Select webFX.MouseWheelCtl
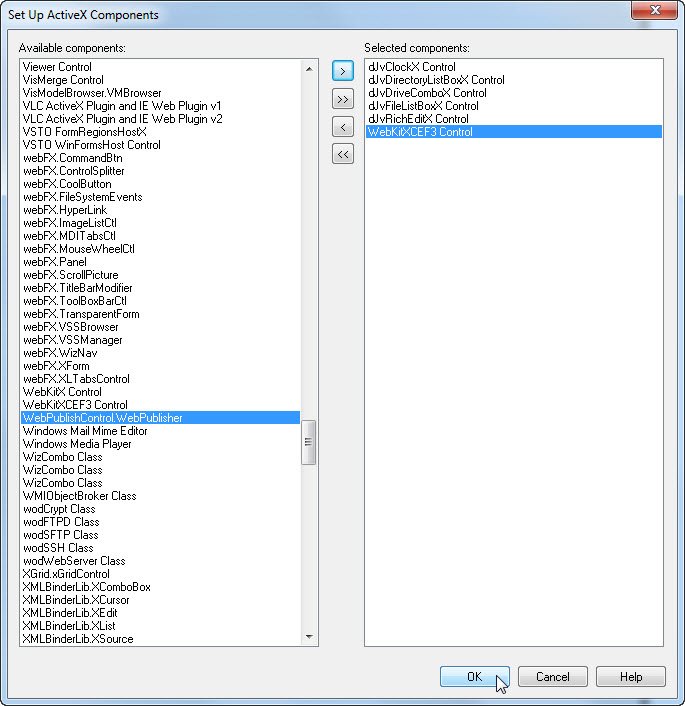 160,249
